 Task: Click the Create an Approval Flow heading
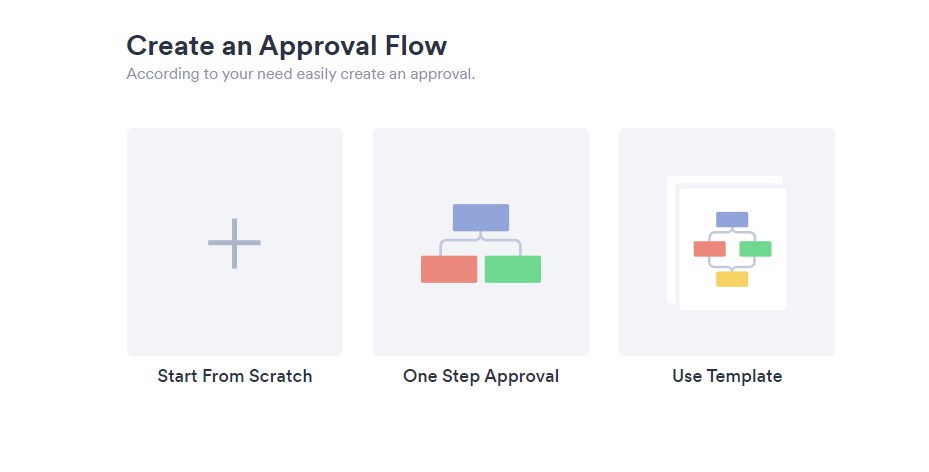click(287, 46)
